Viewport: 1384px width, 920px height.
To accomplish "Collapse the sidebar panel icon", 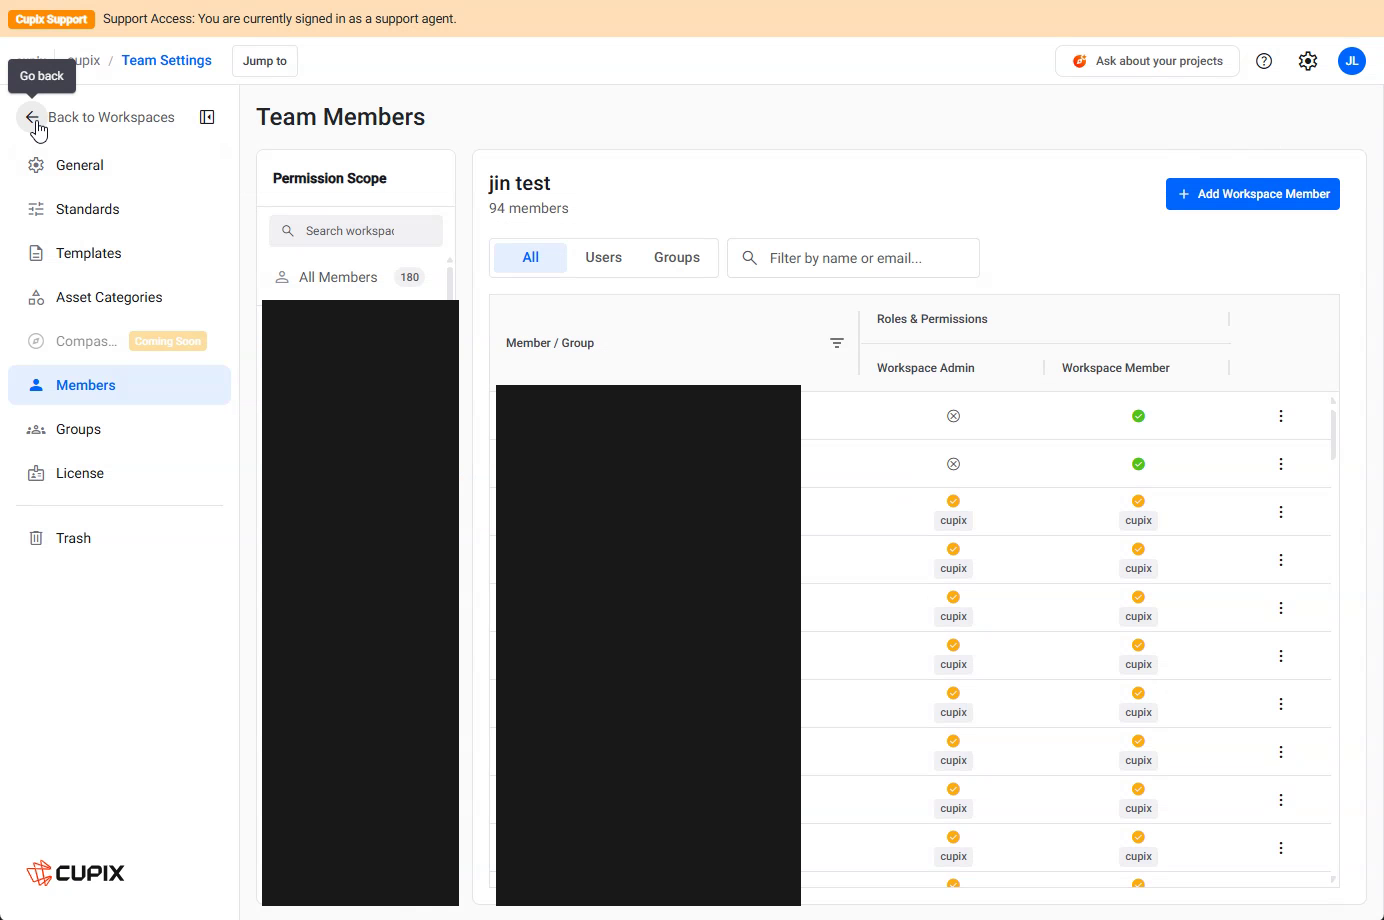I will tap(207, 117).
